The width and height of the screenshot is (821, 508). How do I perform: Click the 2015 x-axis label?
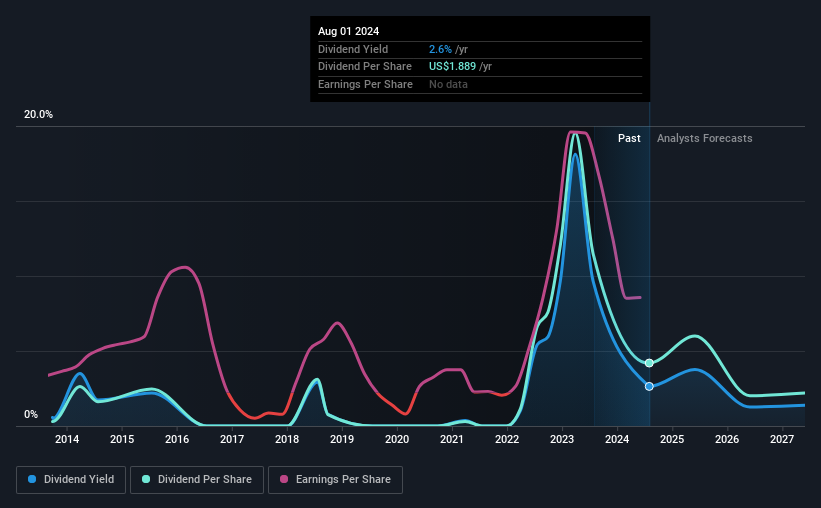122,439
